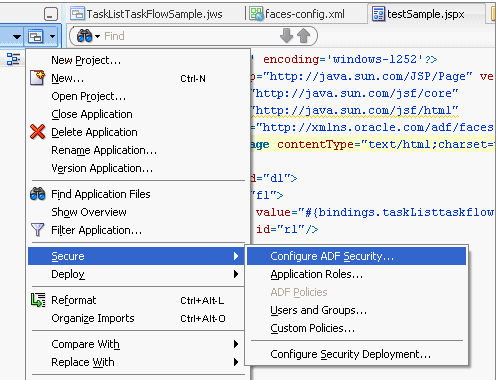Screen dimensions: 501x380
Task: Choose Version Application menu item
Action: pyautogui.click(x=137, y=168)
